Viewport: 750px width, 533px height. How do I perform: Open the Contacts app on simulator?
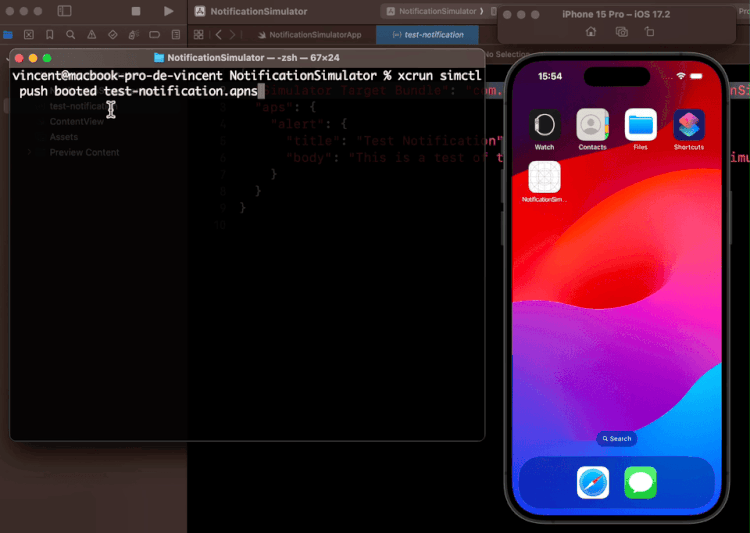(x=592, y=125)
